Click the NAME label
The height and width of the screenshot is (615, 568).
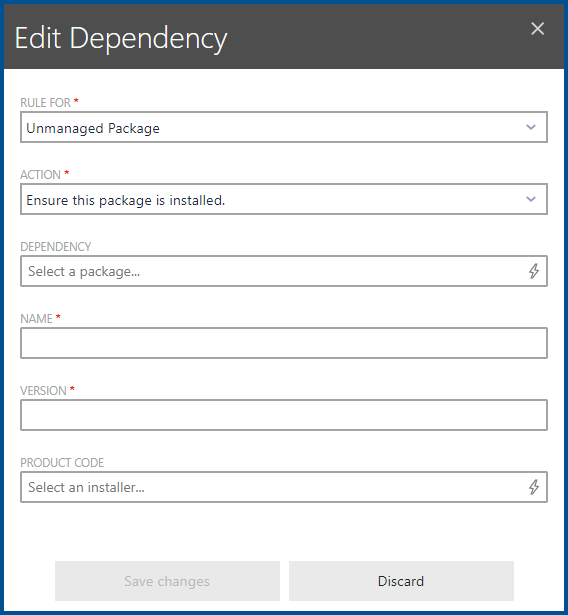(36, 318)
